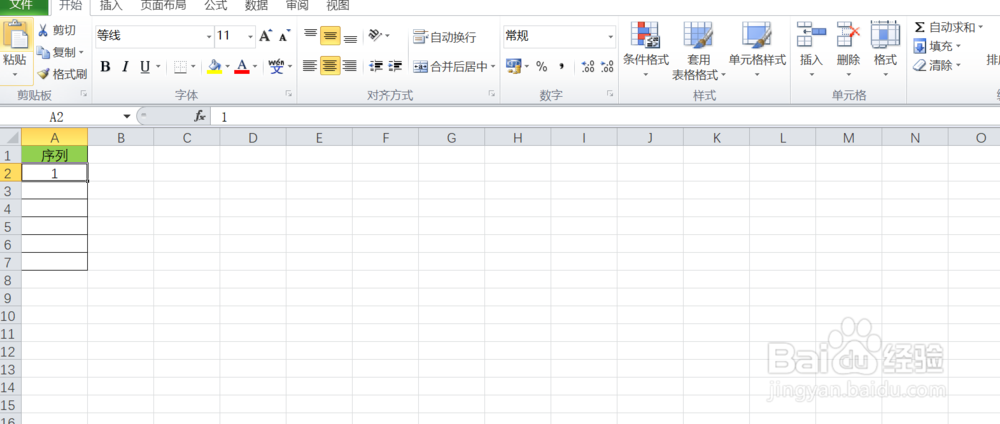
Task: Switch to the Data (数据) tab
Action: tap(256, 6)
